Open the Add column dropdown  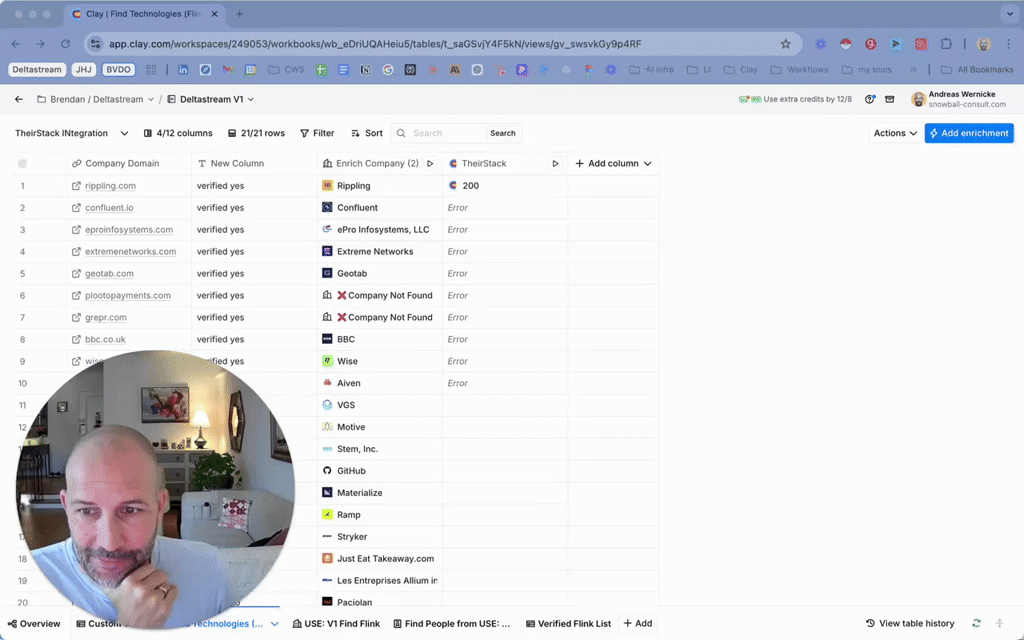coord(613,164)
